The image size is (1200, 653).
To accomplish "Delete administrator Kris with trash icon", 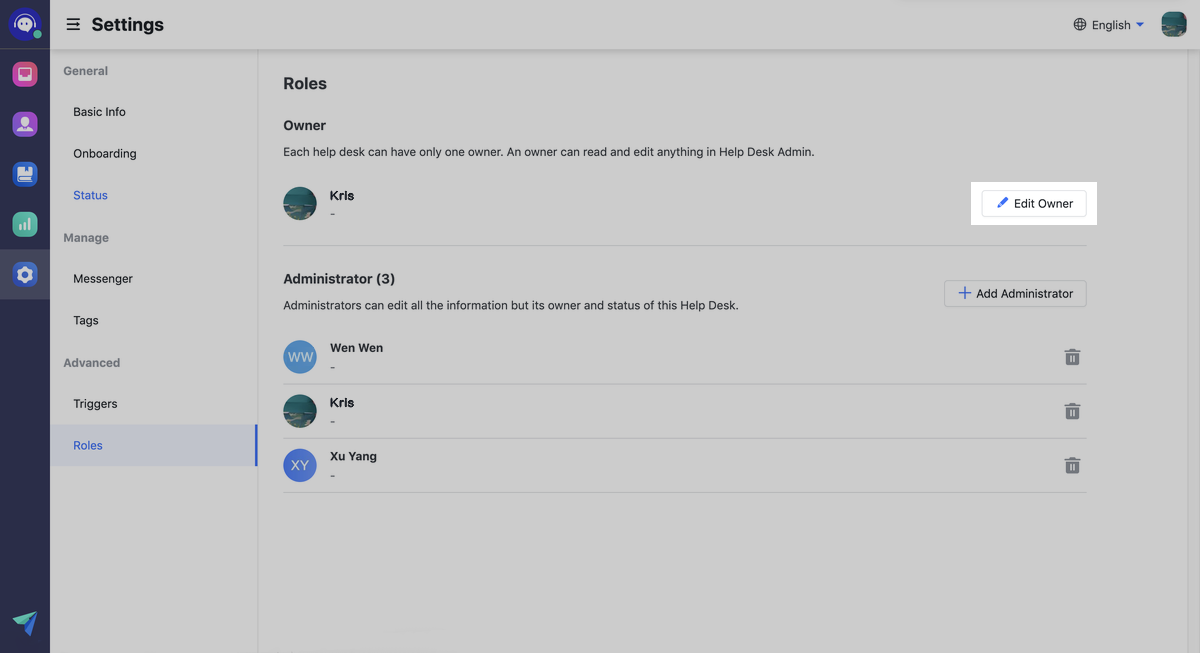I will 1072,411.
